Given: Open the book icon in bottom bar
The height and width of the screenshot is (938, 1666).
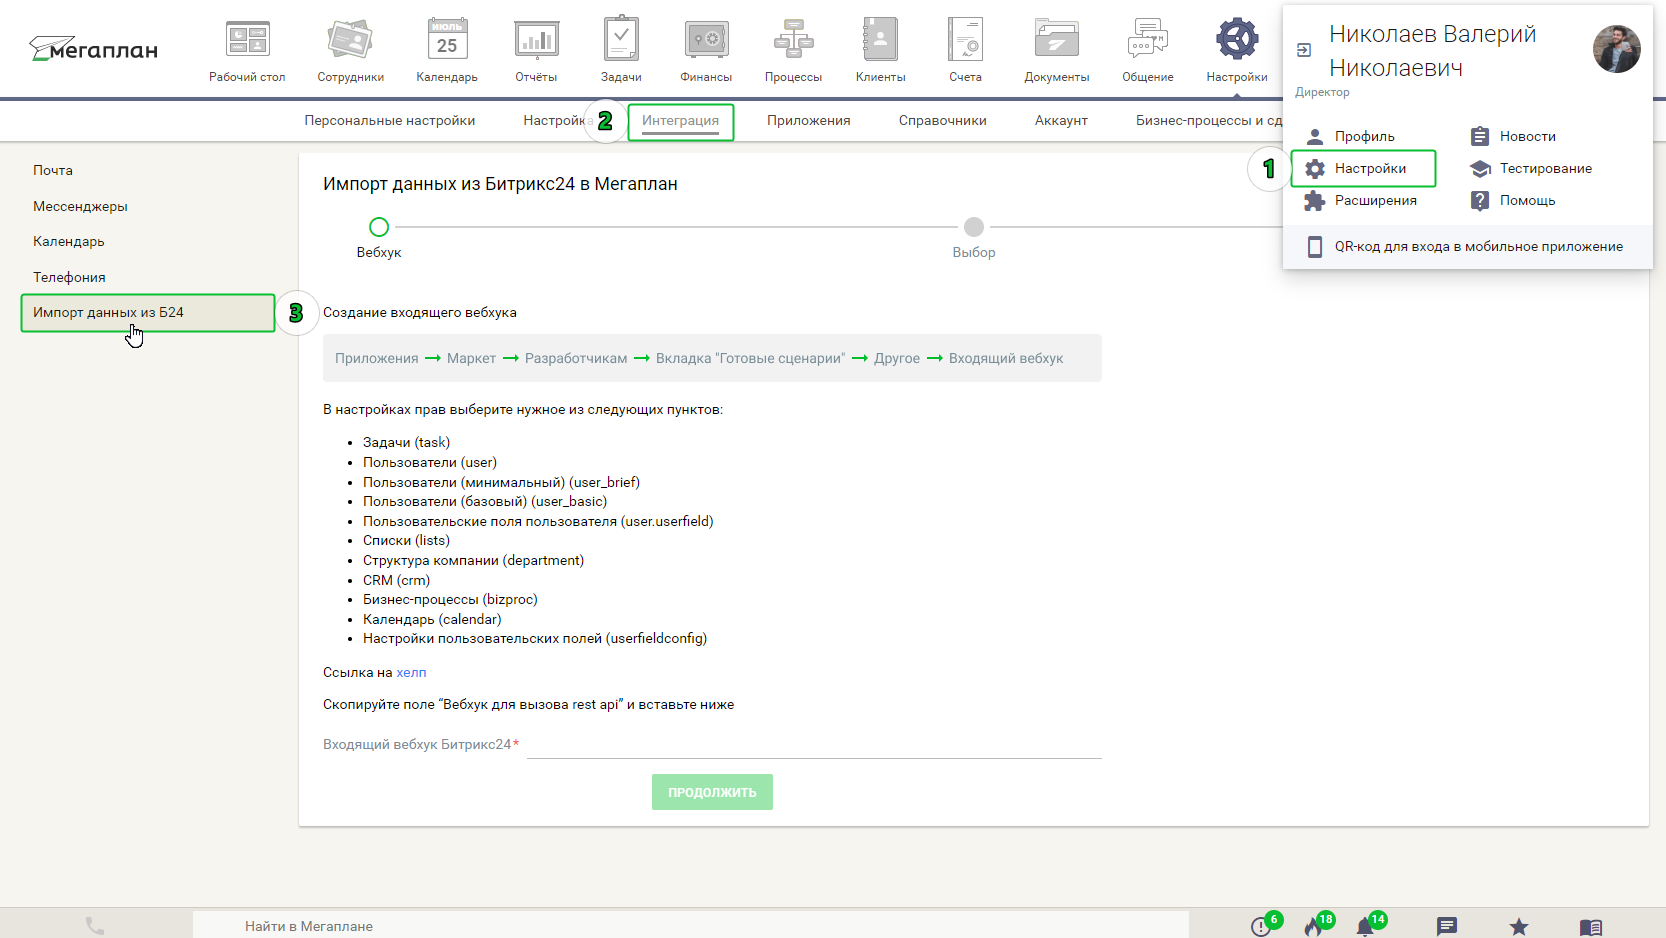Looking at the screenshot, I should coord(1591,927).
